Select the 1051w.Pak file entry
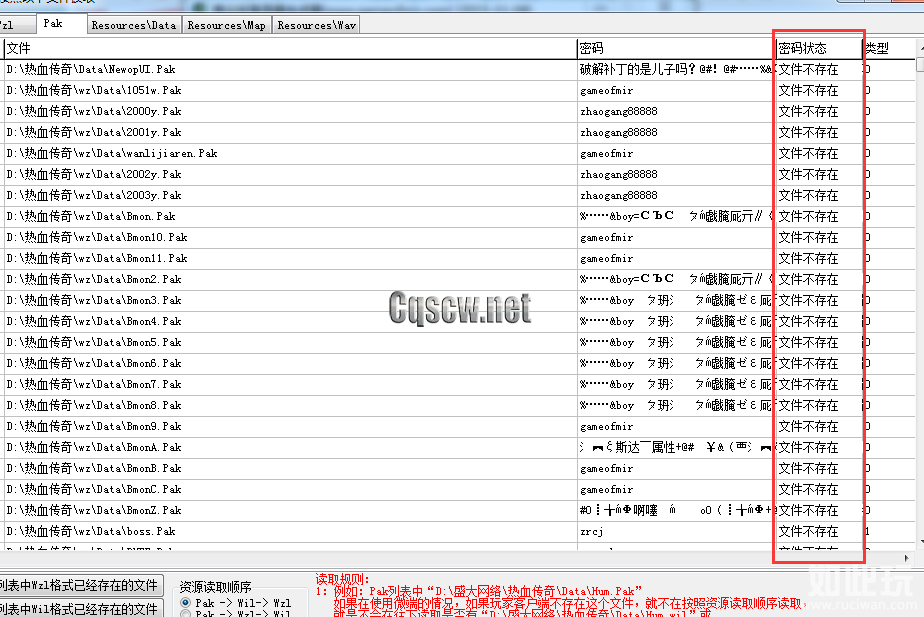 point(94,91)
